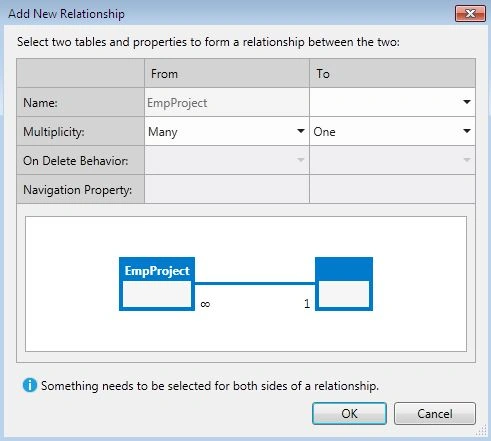Click the relationship connector line in diagram
Screen dimensions: 491x441
(x=255, y=284)
